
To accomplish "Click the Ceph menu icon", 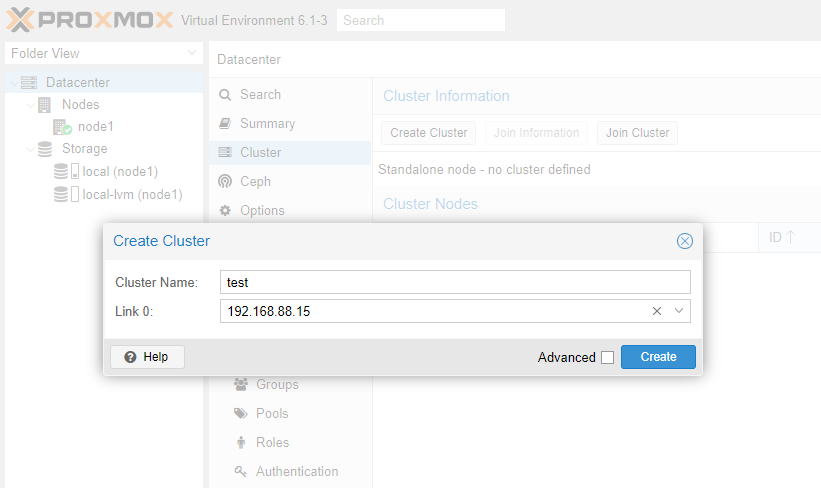I will tap(225, 182).
